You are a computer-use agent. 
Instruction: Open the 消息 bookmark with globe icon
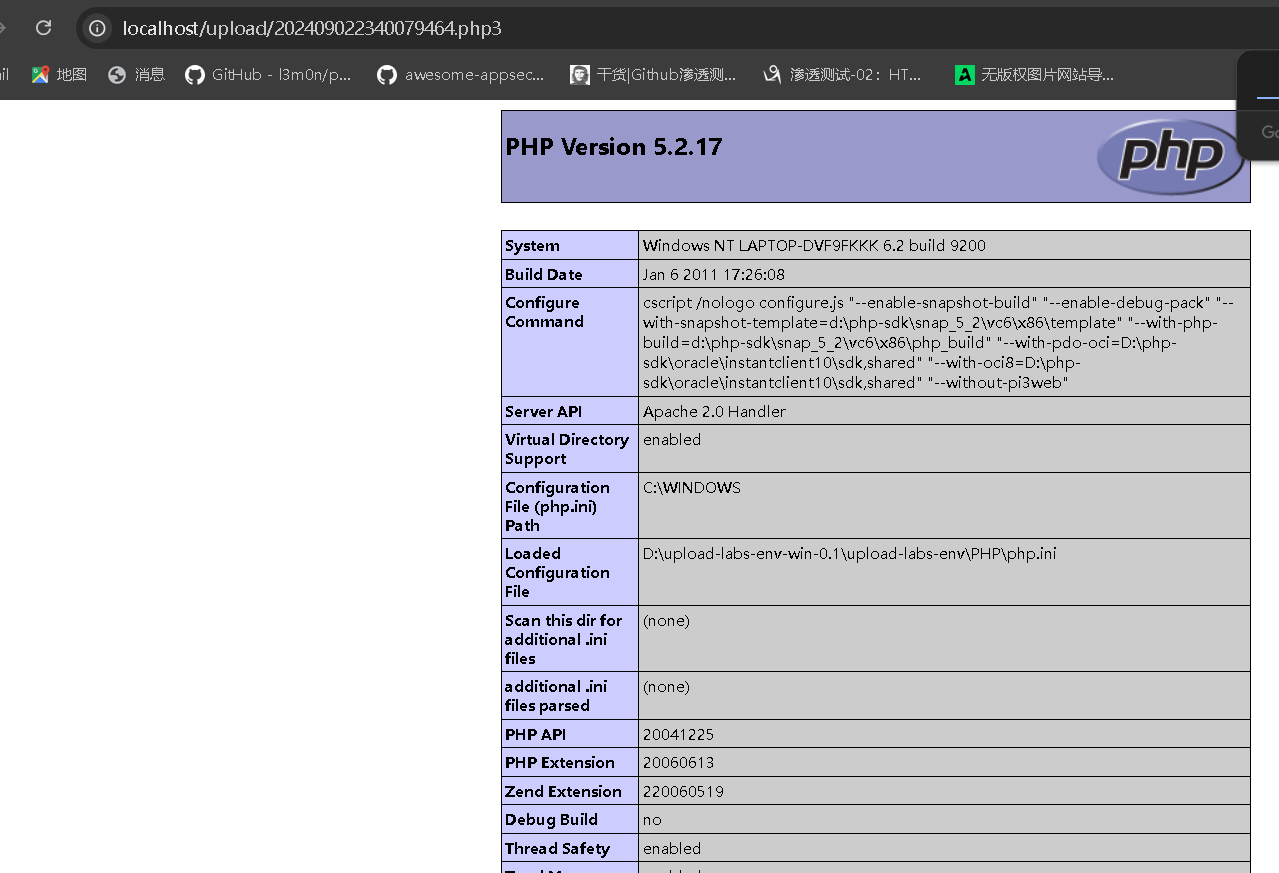click(x=136, y=74)
